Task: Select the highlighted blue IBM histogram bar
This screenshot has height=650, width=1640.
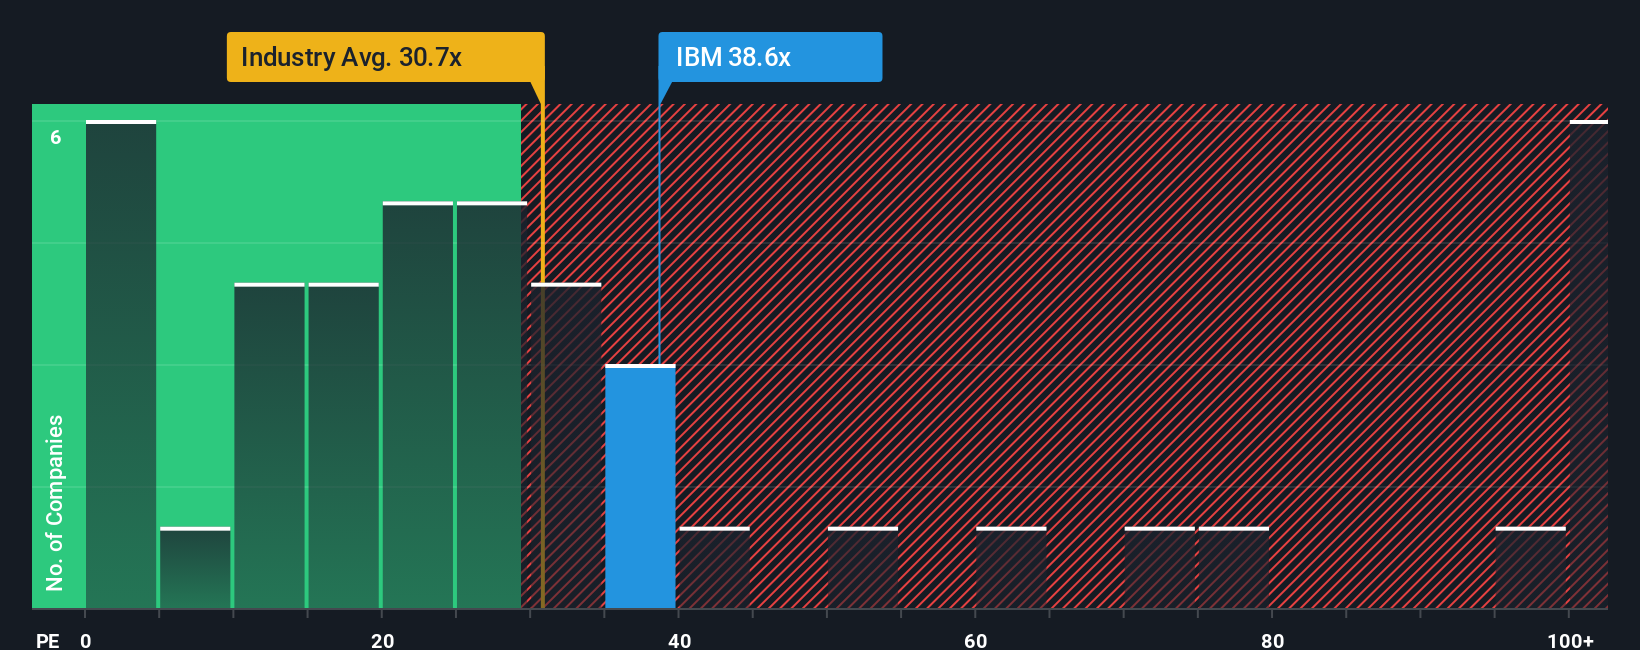Action: (x=640, y=487)
